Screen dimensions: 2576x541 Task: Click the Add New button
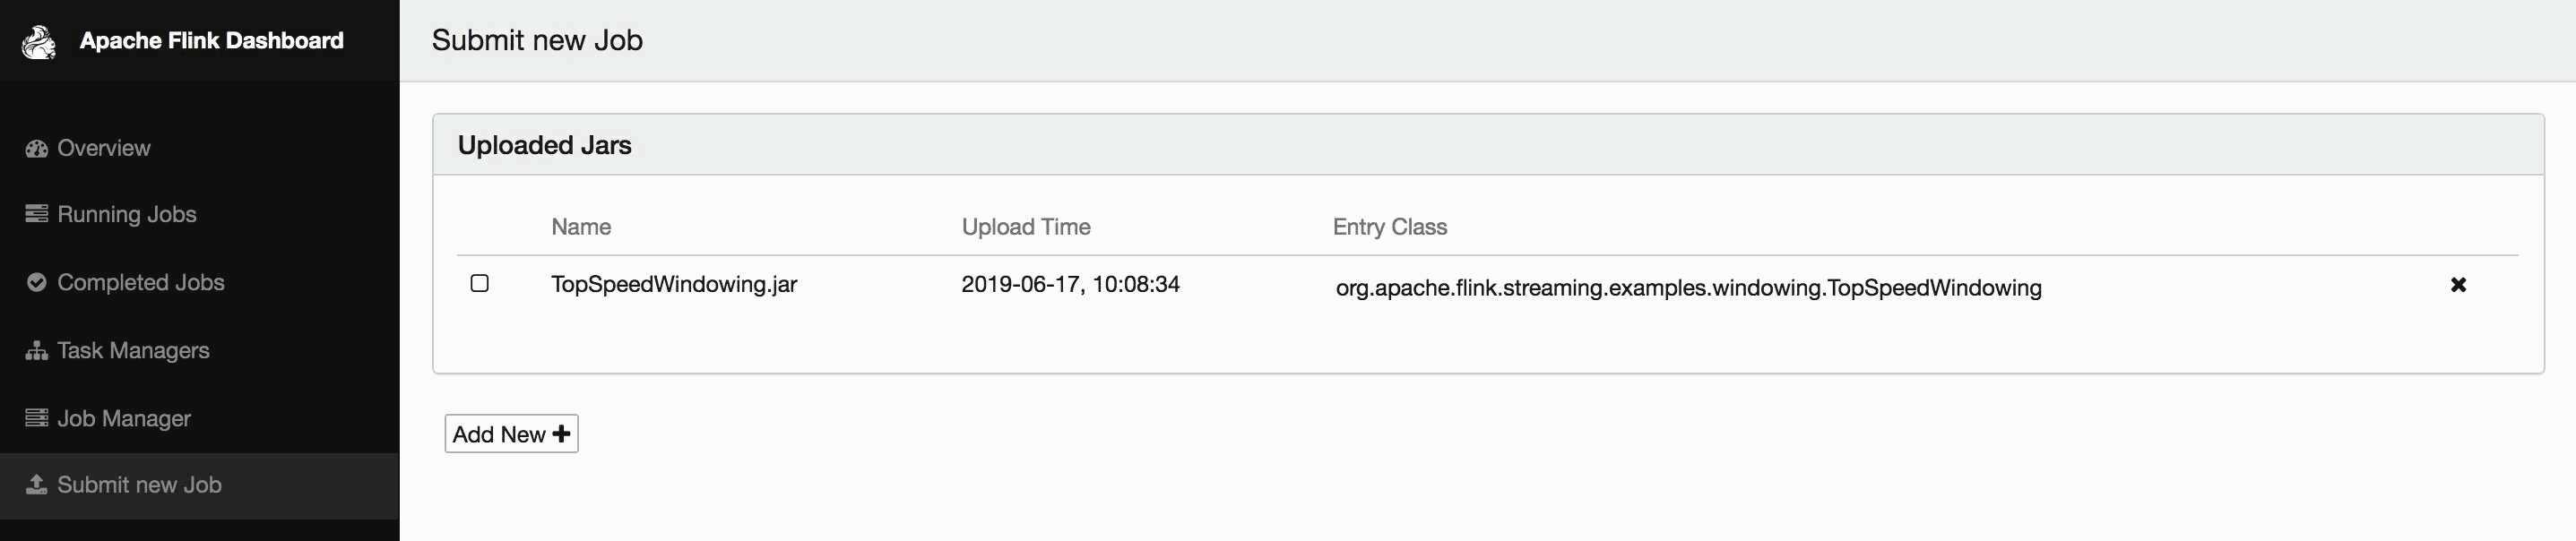point(511,434)
